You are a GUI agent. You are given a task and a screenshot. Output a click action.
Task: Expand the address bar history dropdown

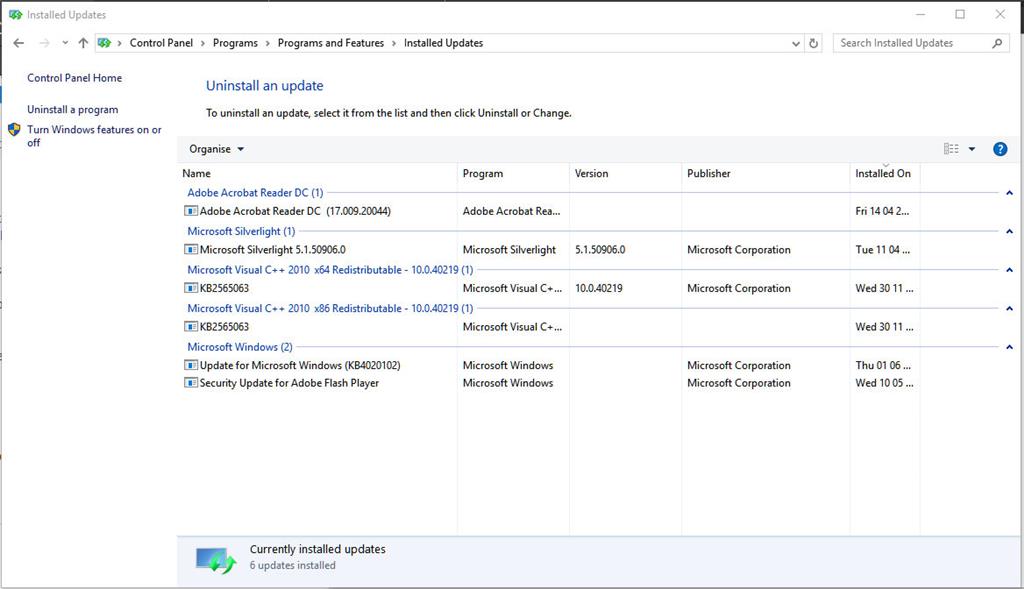(x=795, y=44)
